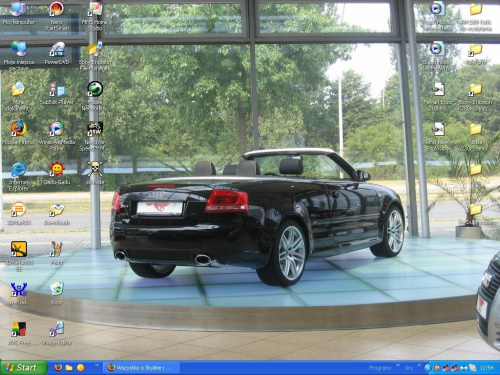
Task: Open the folder icon in Quick Launch
Action: click(x=69, y=368)
